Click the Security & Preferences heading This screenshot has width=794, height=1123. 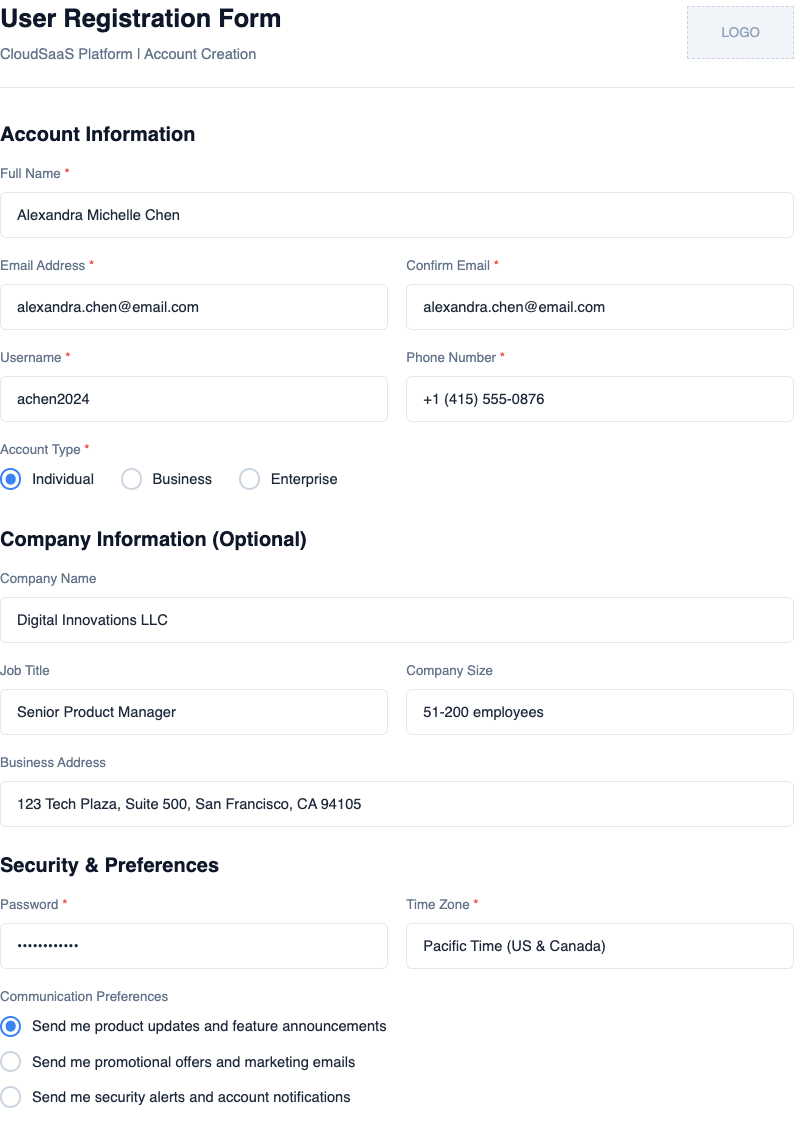coord(110,865)
